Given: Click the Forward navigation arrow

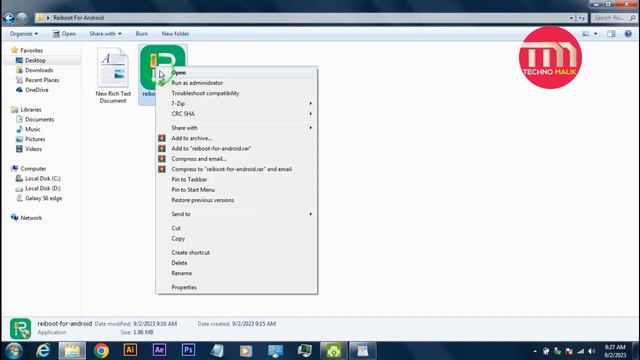Looking at the screenshot, I should click(22, 18).
